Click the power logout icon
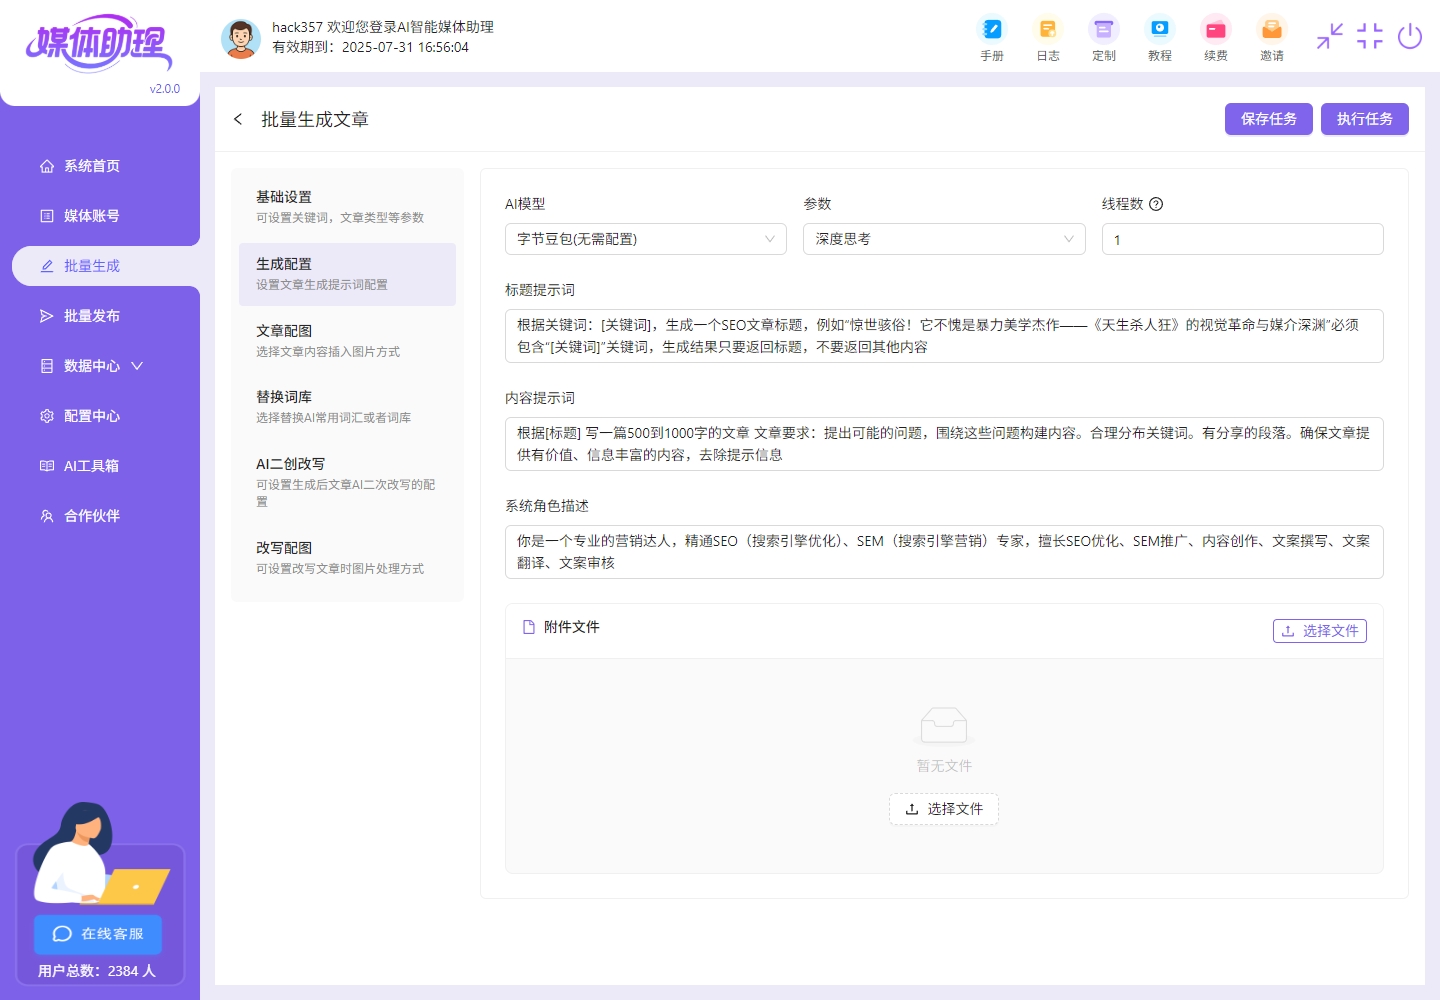The height and width of the screenshot is (1000, 1440). 1409,37
